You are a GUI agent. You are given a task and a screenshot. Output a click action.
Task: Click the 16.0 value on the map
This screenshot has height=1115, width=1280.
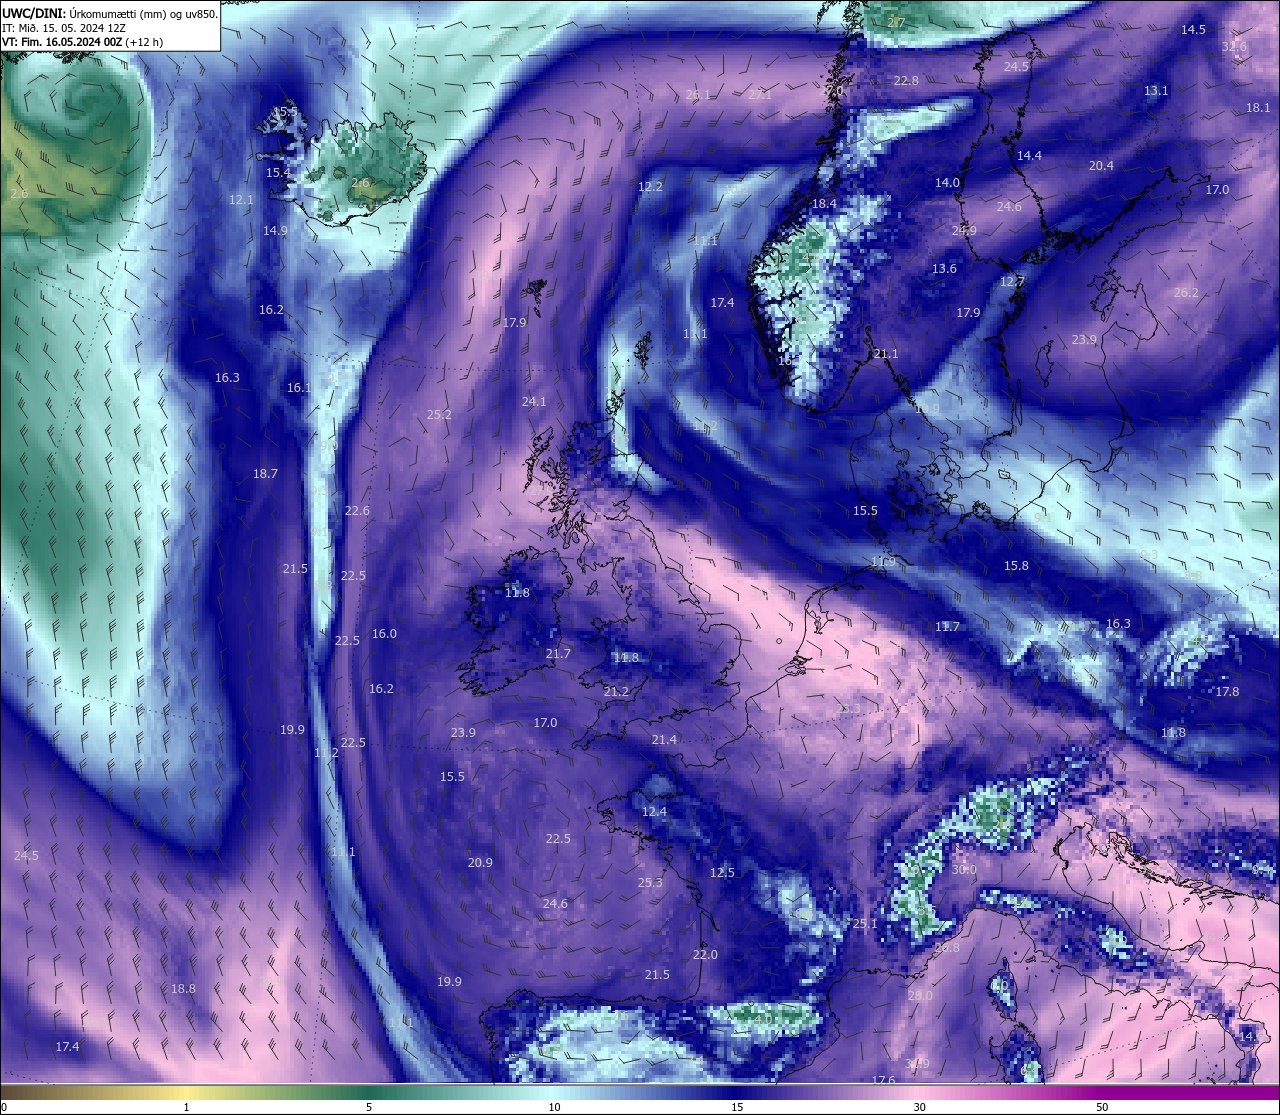click(384, 634)
